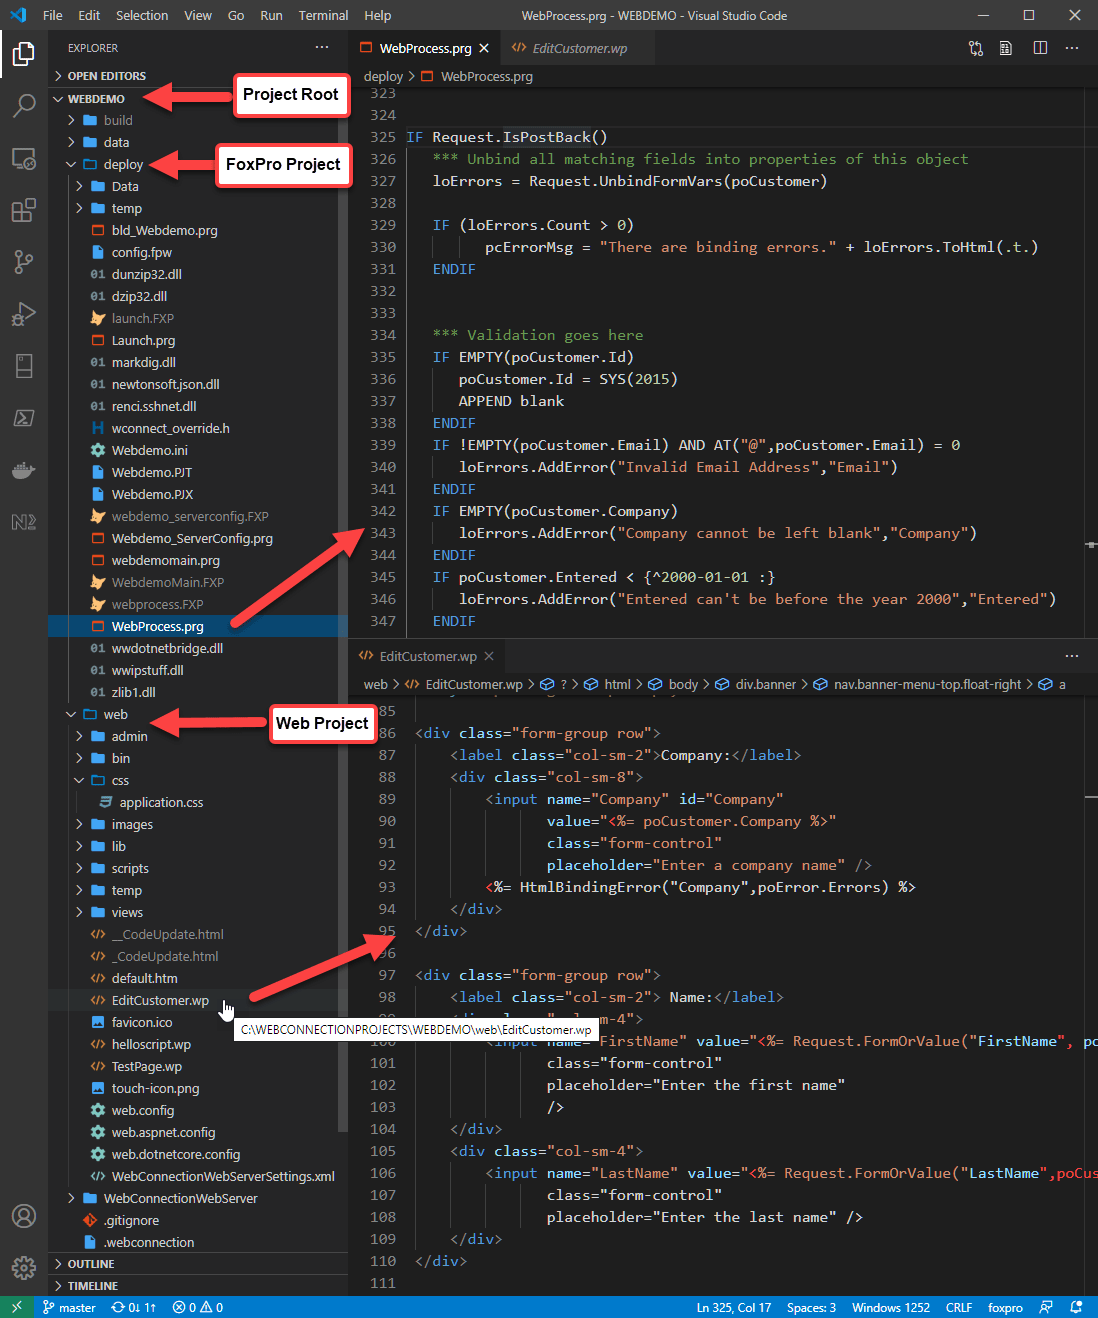Open the Extensions view

point(24,210)
